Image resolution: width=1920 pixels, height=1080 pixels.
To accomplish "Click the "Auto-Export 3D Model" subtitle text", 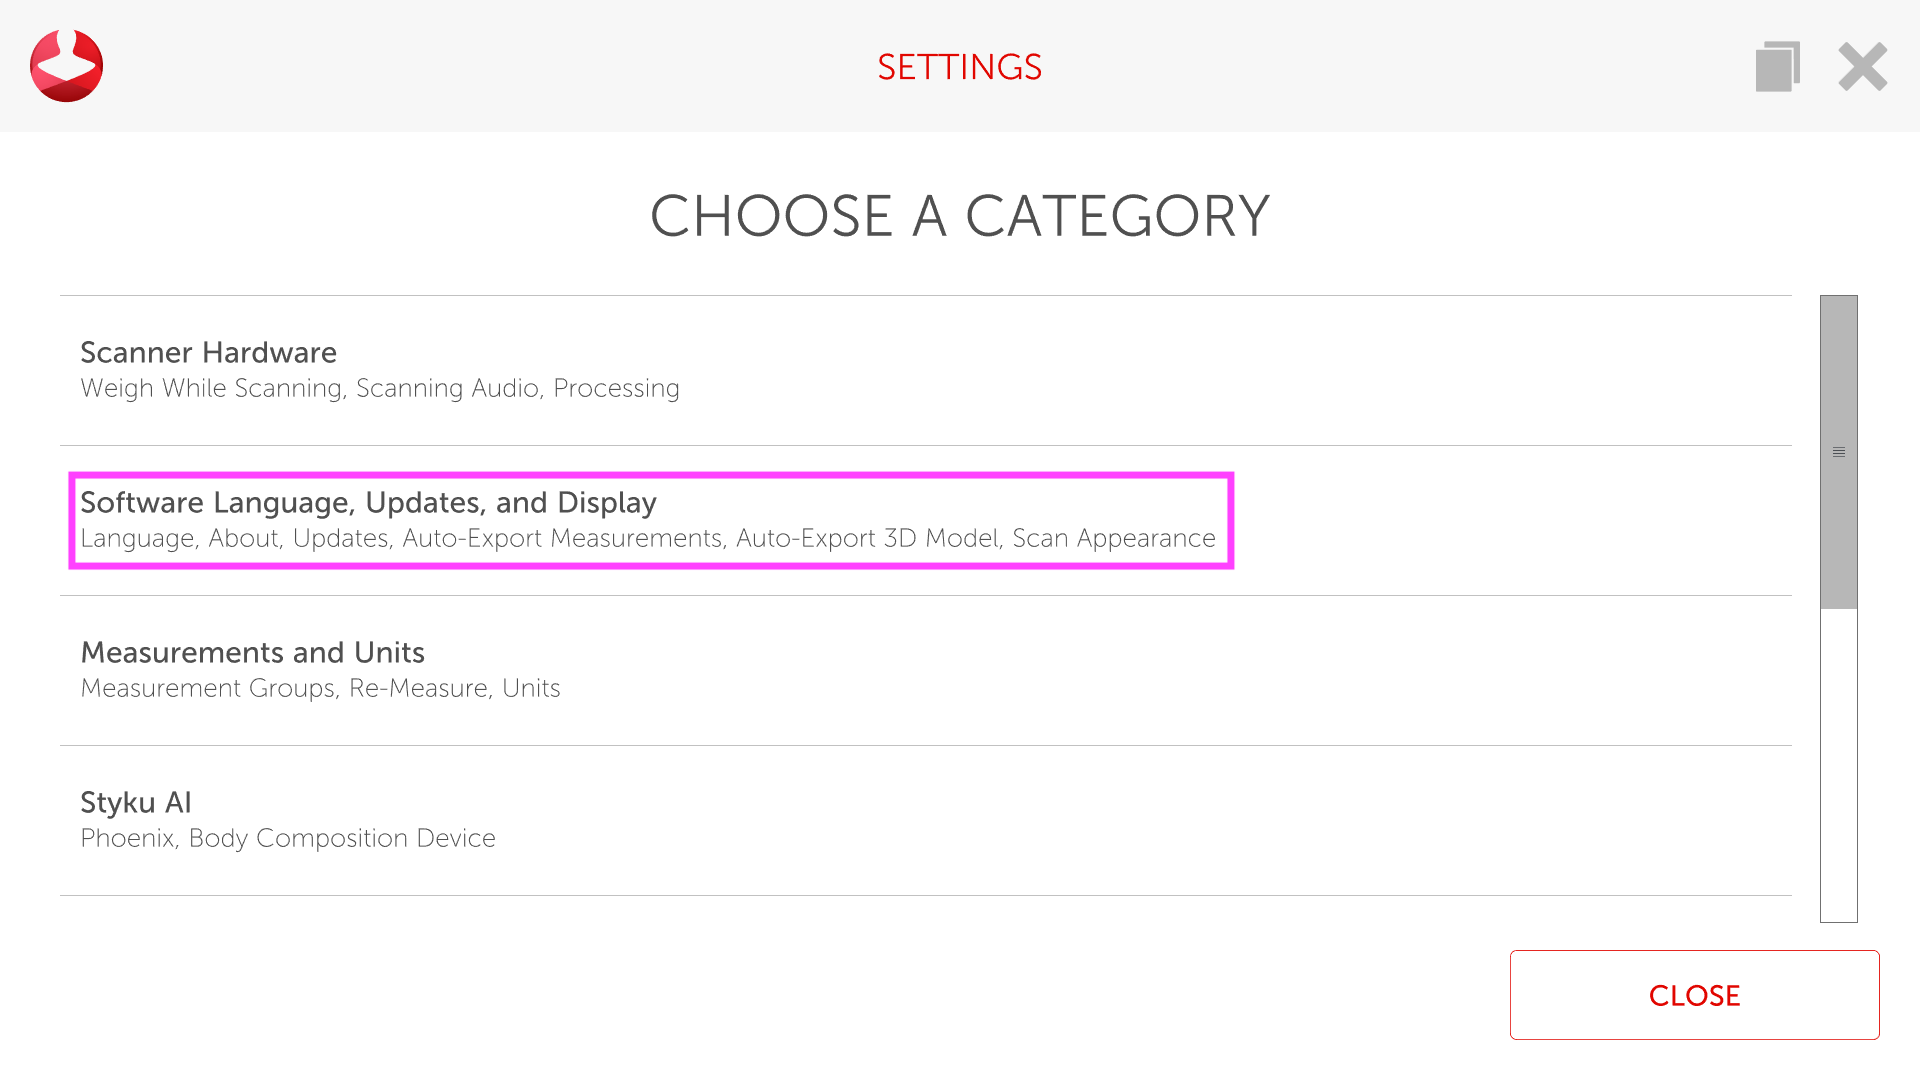I will pyautogui.click(x=867, y=539).
